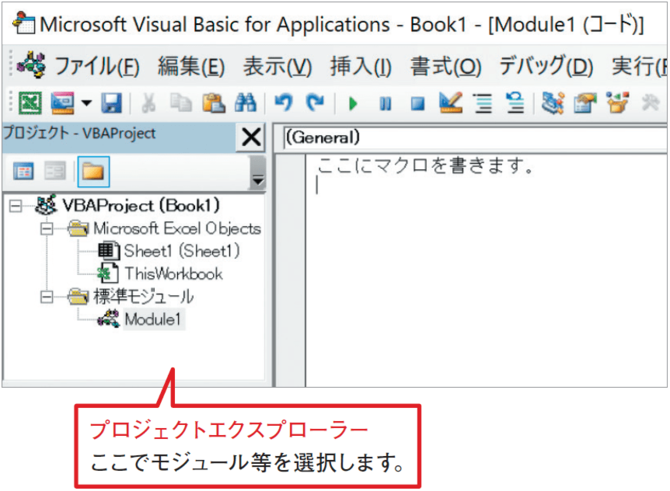Image resolution: width=670 pixels, height=491 pixels.
Task: Click the outdent lines toolbar icon
Action: point(515,103)
